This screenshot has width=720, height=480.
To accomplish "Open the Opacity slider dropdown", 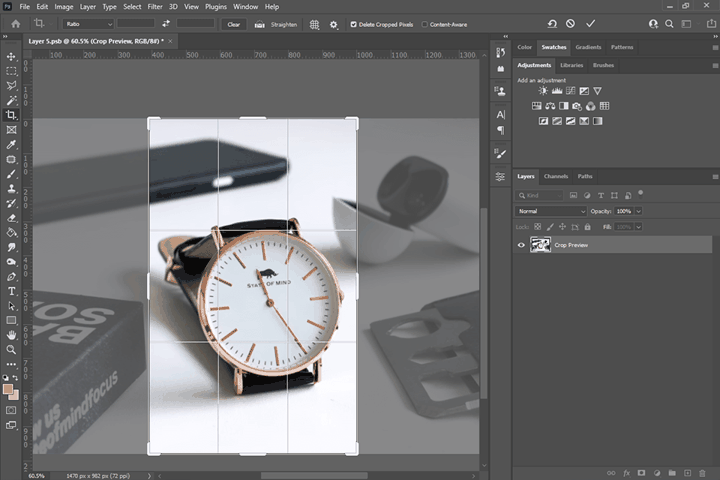I will tap(638, 211).
